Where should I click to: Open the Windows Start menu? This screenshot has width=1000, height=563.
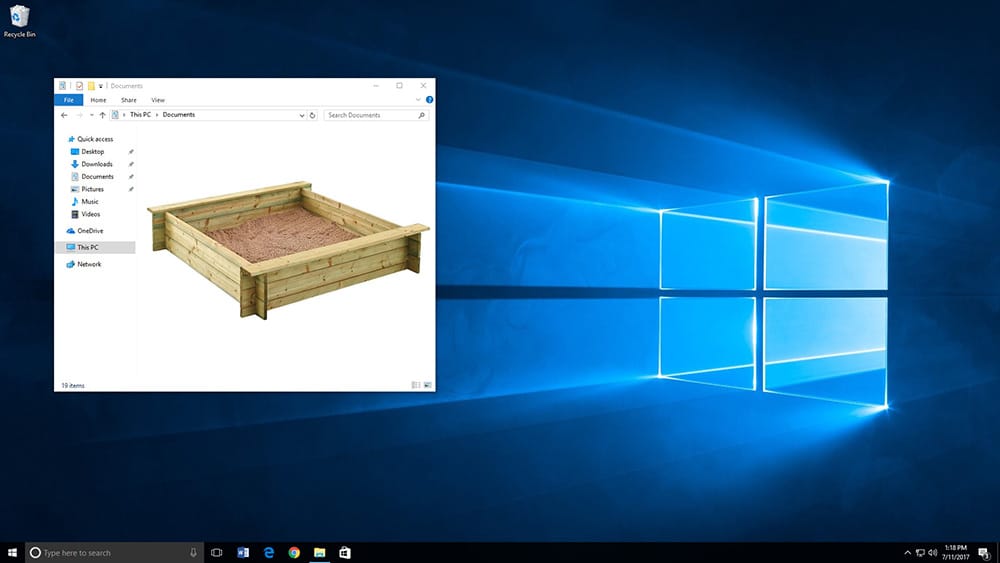pos(12,553)
